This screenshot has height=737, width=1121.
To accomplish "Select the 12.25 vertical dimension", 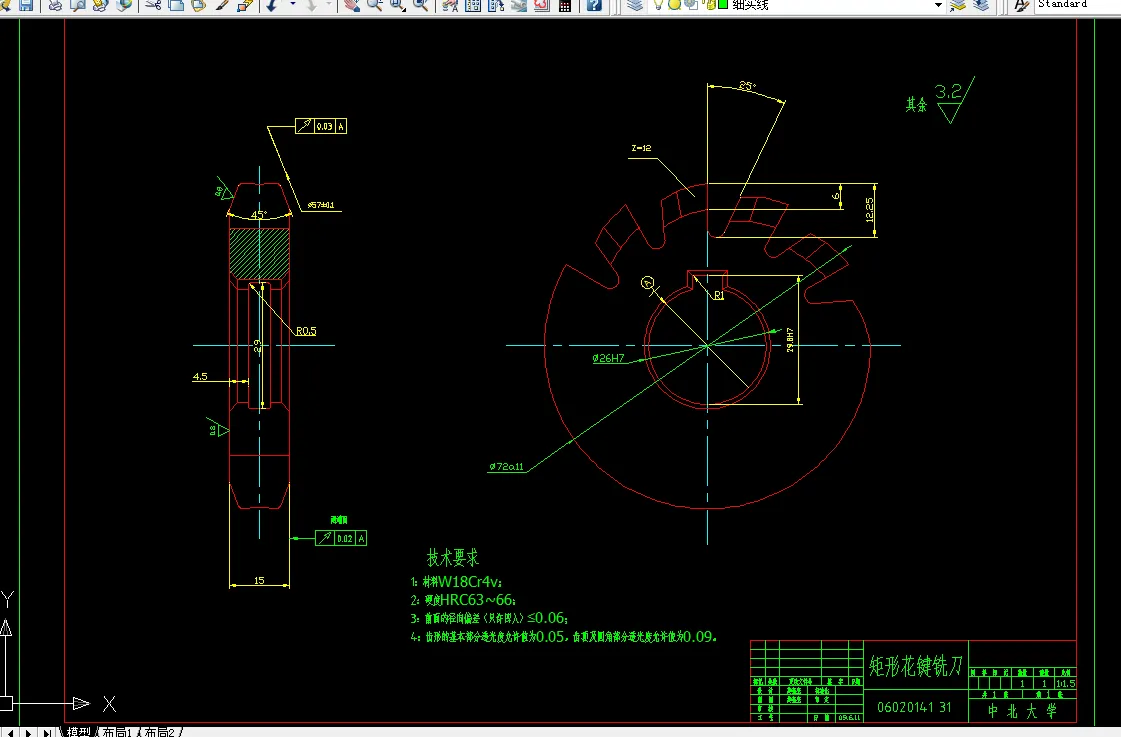I will [x=869, y=209].
